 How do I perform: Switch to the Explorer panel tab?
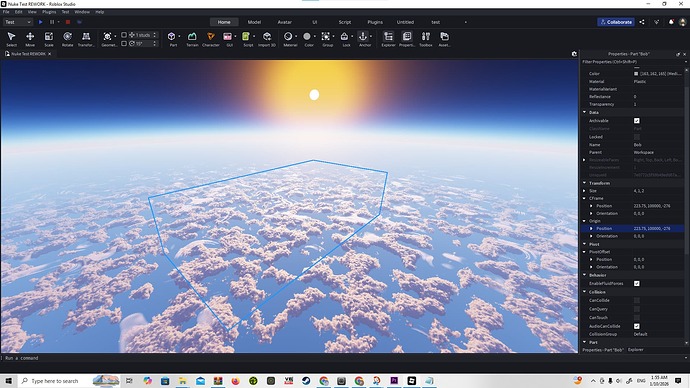pos(635,350)
